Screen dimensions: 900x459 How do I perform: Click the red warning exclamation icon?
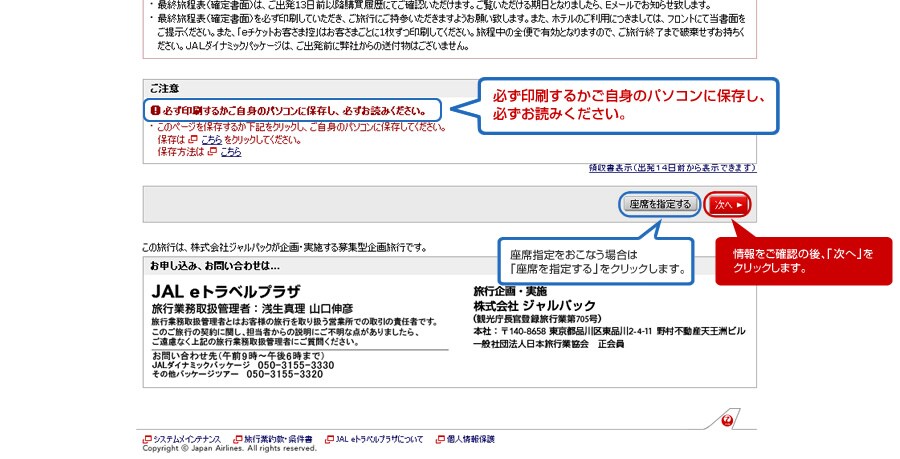point(155,110)
